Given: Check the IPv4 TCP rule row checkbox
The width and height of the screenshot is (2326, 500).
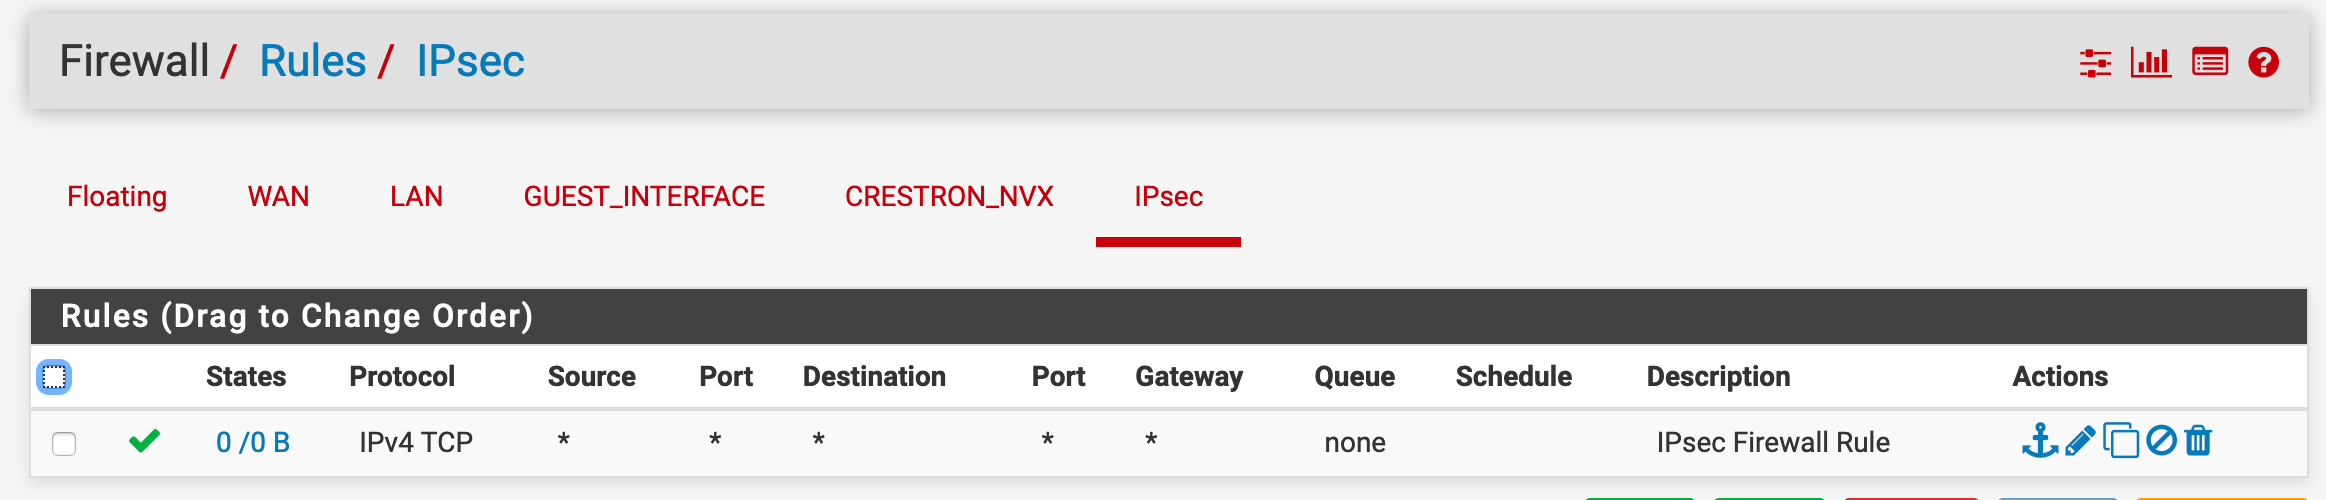Looking at the screenshot, I should tap(64, 443).
